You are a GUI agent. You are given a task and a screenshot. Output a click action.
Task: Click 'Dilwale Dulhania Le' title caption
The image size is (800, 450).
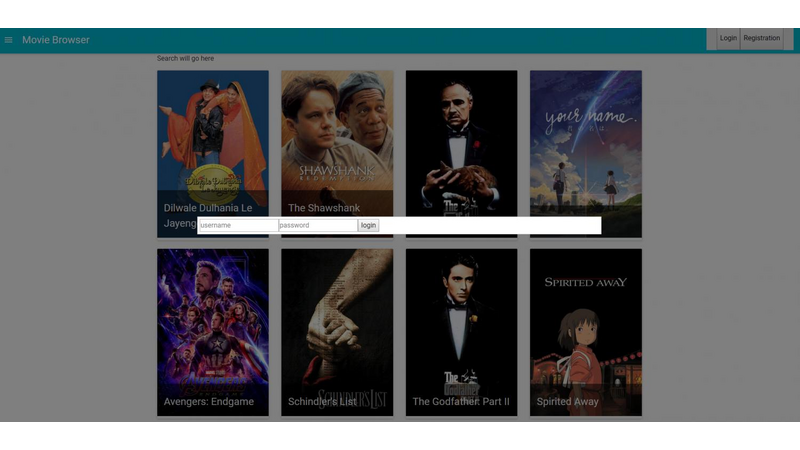point(208,208)
